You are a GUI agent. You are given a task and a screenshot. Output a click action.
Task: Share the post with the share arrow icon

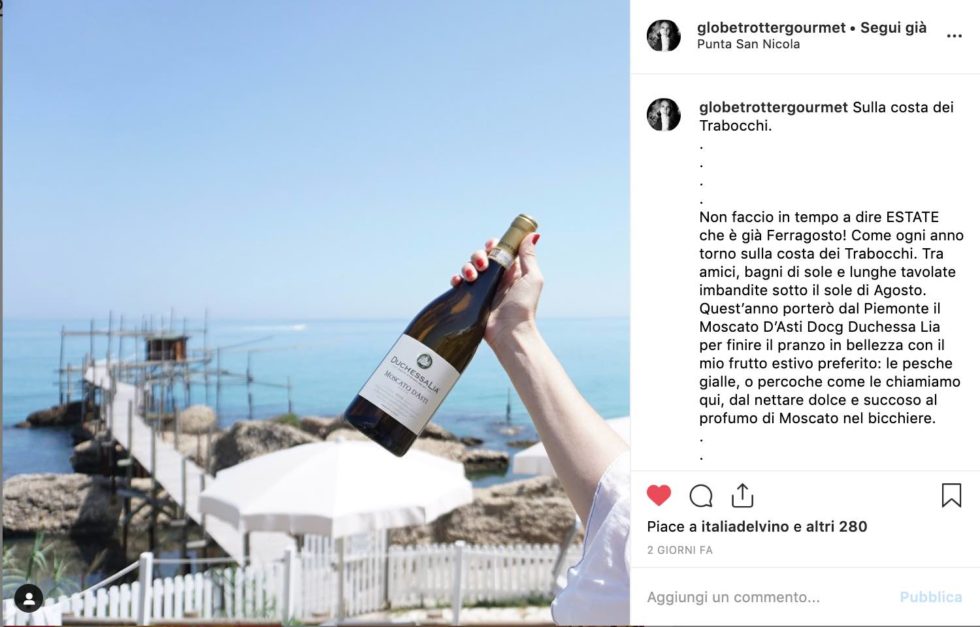[x=742, y=495]
